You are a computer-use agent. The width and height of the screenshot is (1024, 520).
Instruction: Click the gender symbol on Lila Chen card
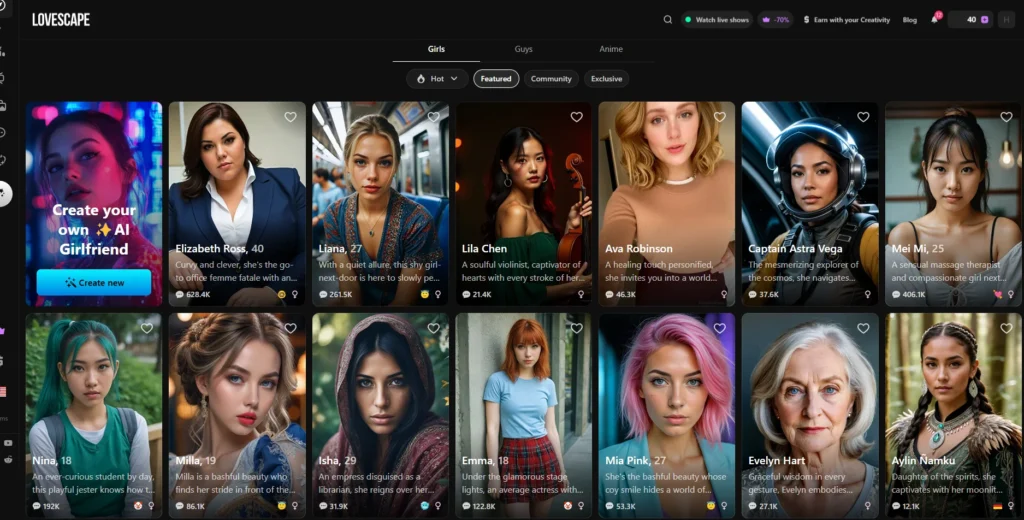click(581, 295)
